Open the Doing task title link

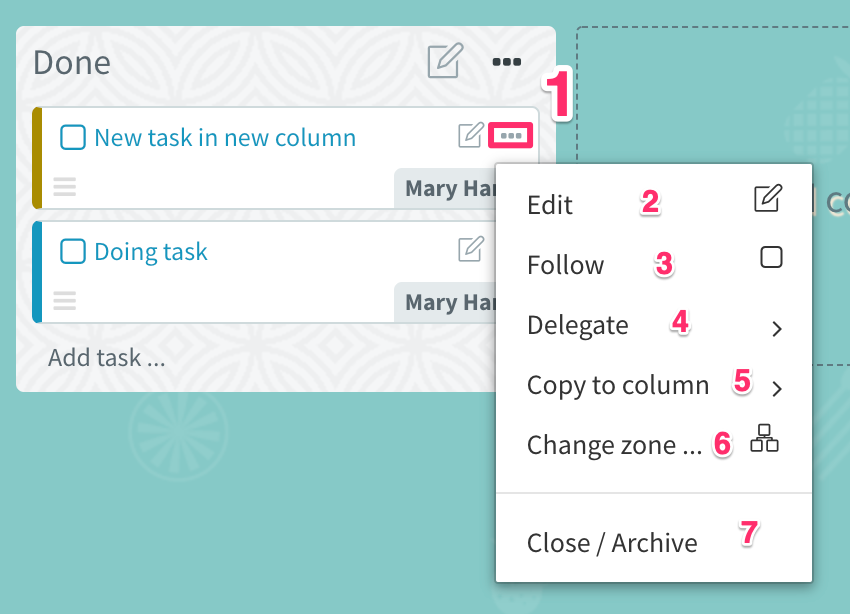(151, 252)
